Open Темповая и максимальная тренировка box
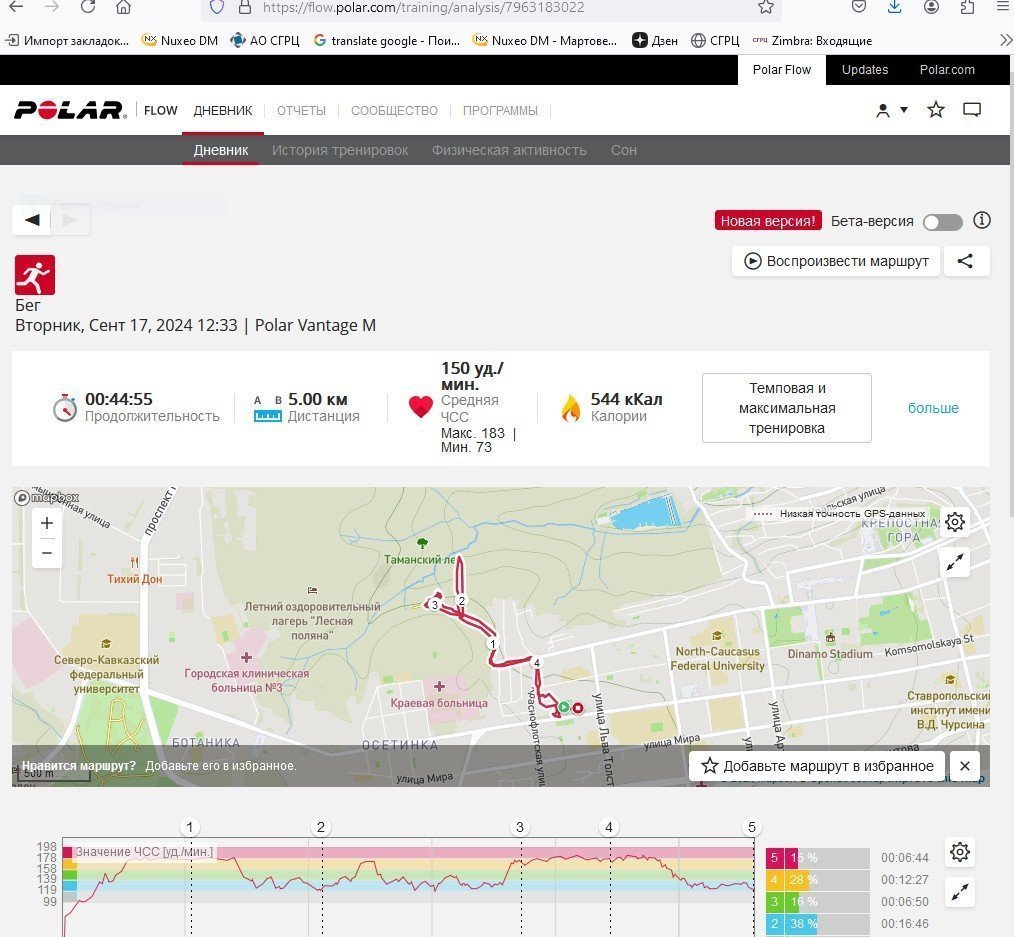The width and height of the screenshot is (1014, 937). click(786, 408)
